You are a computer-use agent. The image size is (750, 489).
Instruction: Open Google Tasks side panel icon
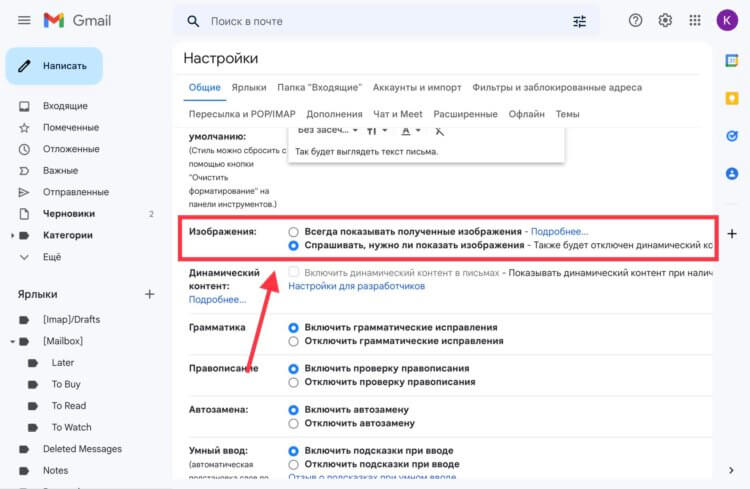click(731, 136)
